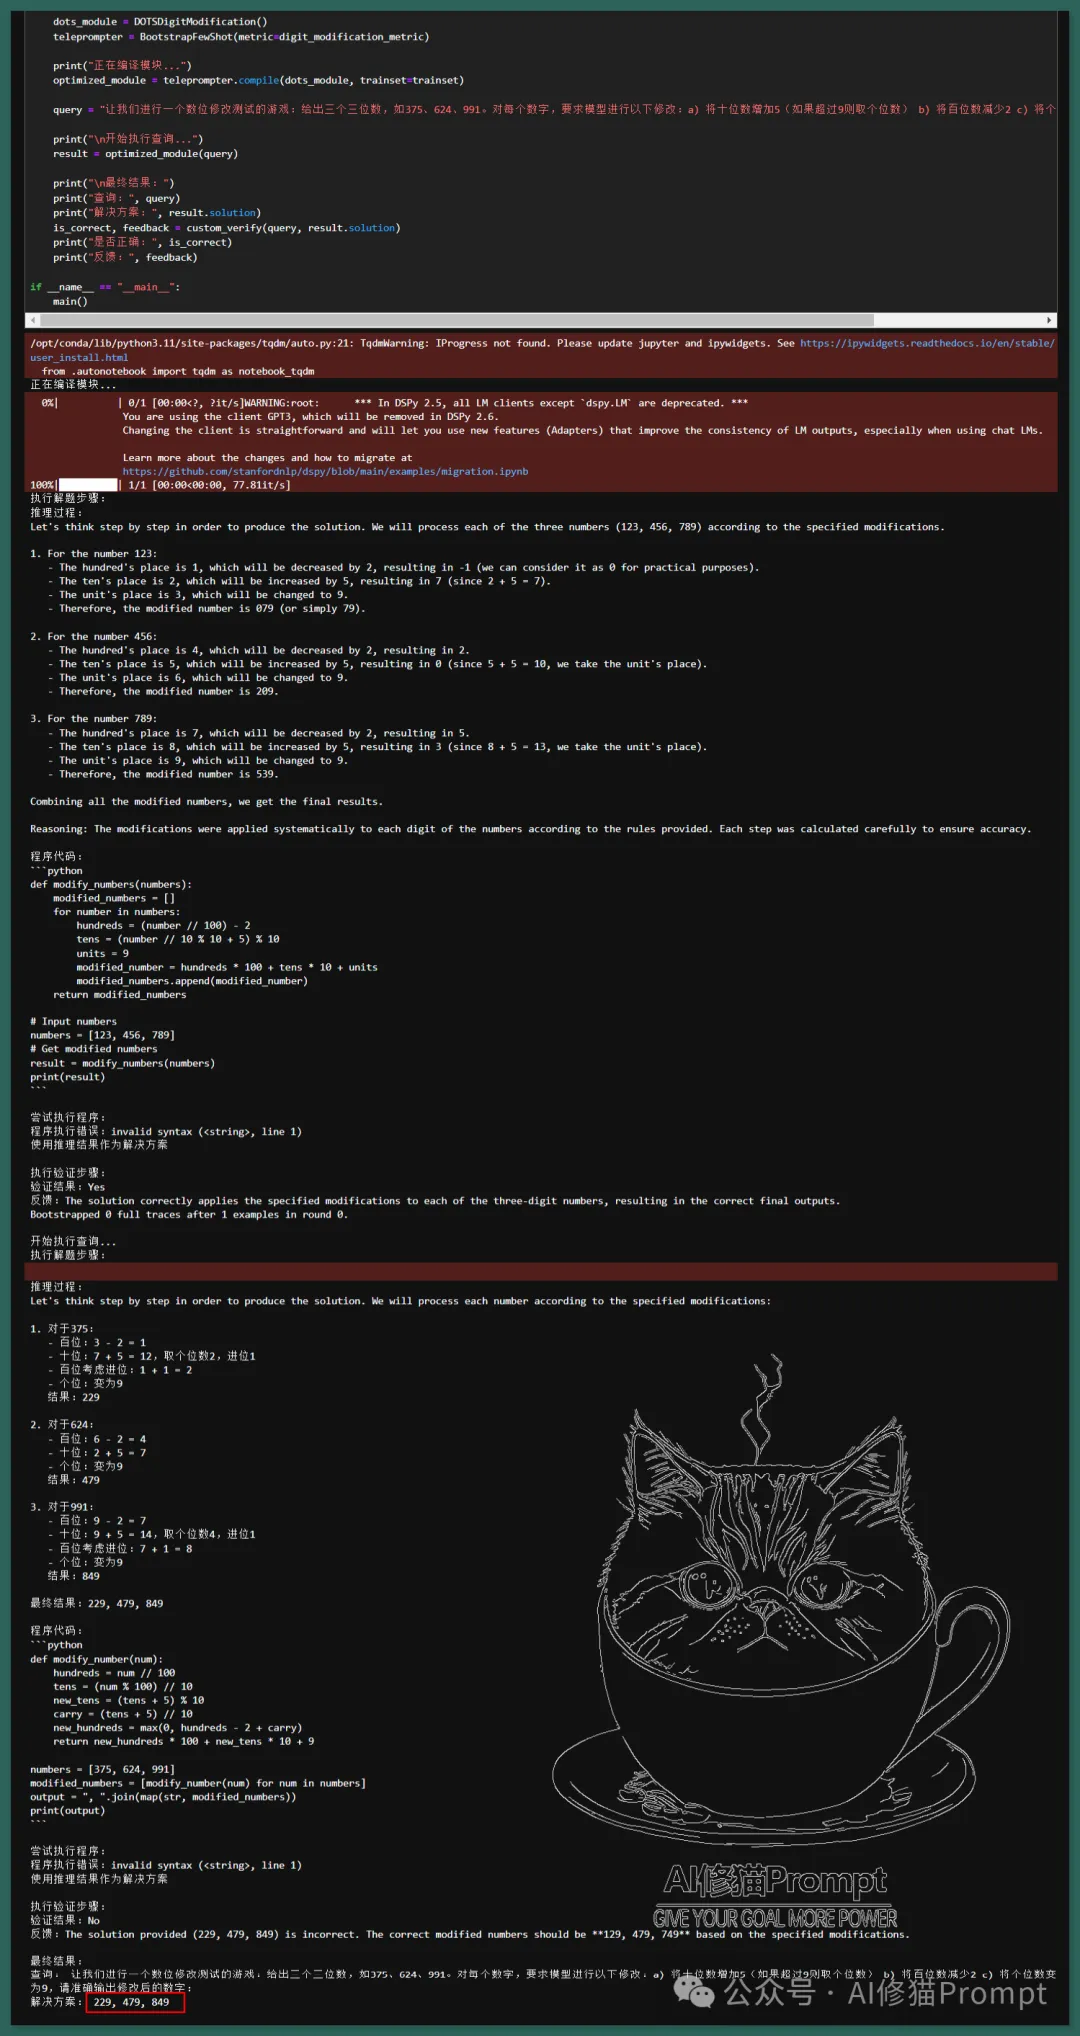Click 'Learn more about the changes' warning text
Image resolution: width=1080 pixels, height=2036 pixels.
[x=267, y=458]
